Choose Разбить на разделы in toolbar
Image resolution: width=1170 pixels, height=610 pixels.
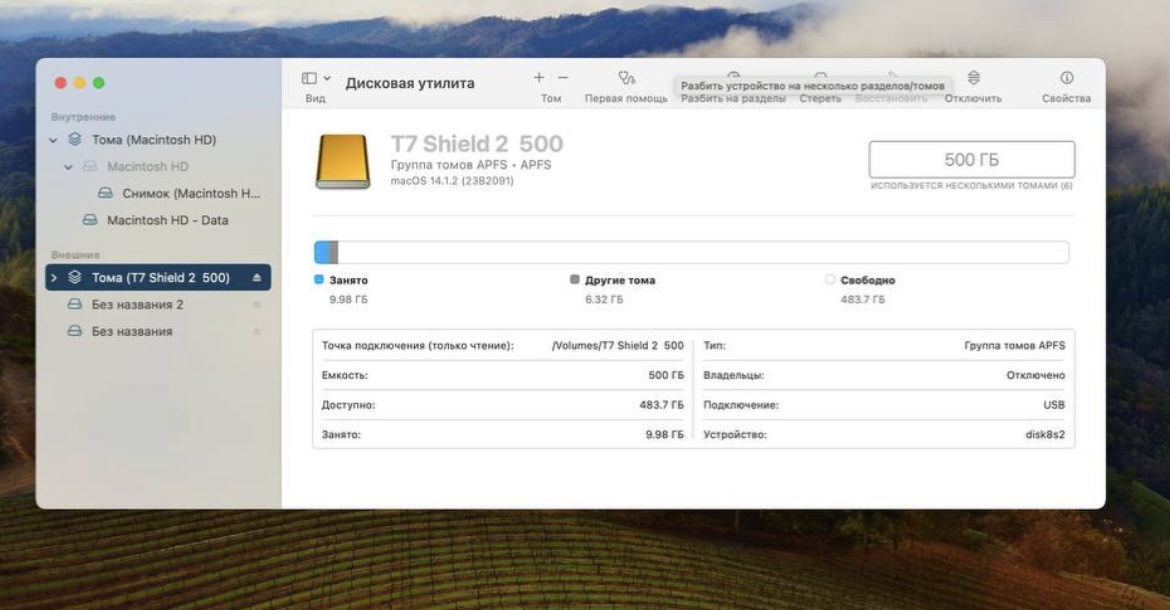(733, 98)
